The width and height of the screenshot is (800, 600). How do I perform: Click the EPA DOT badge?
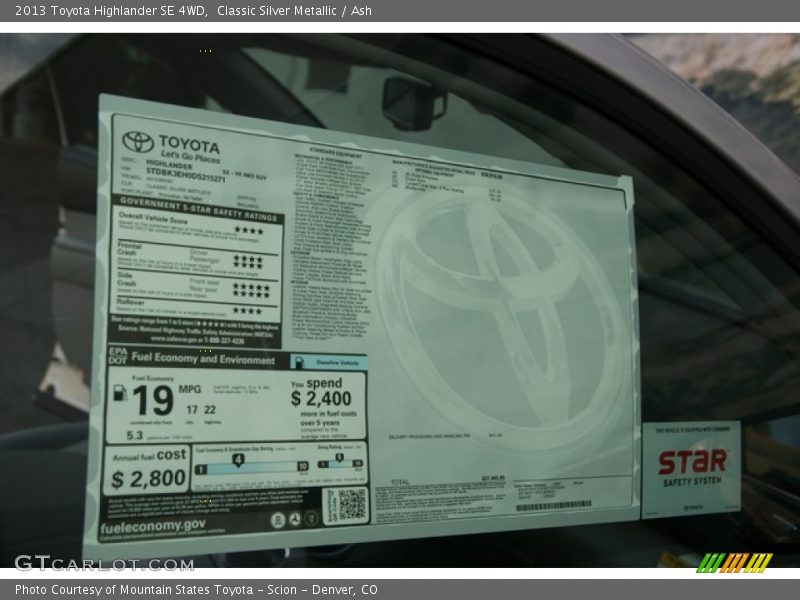coord(117,356)
